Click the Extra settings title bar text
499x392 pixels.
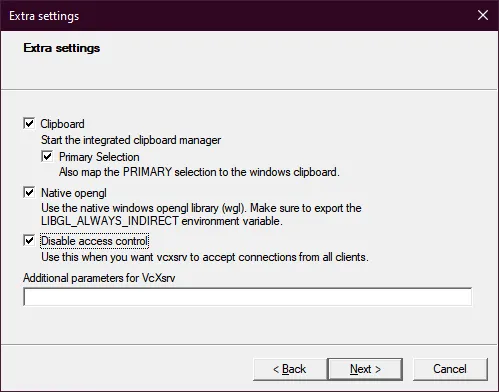(x=44, y=16)
